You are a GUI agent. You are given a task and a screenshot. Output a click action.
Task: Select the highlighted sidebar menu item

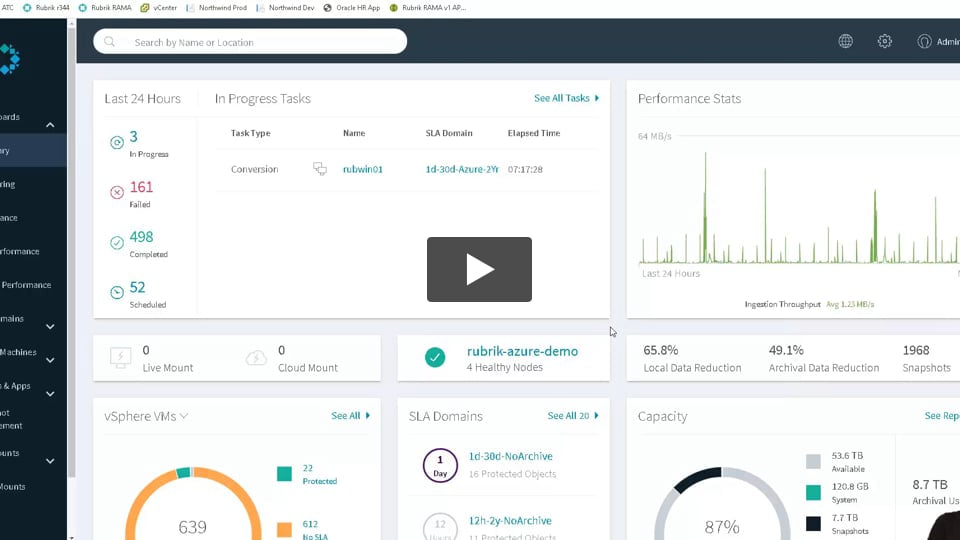pos(33,151)
